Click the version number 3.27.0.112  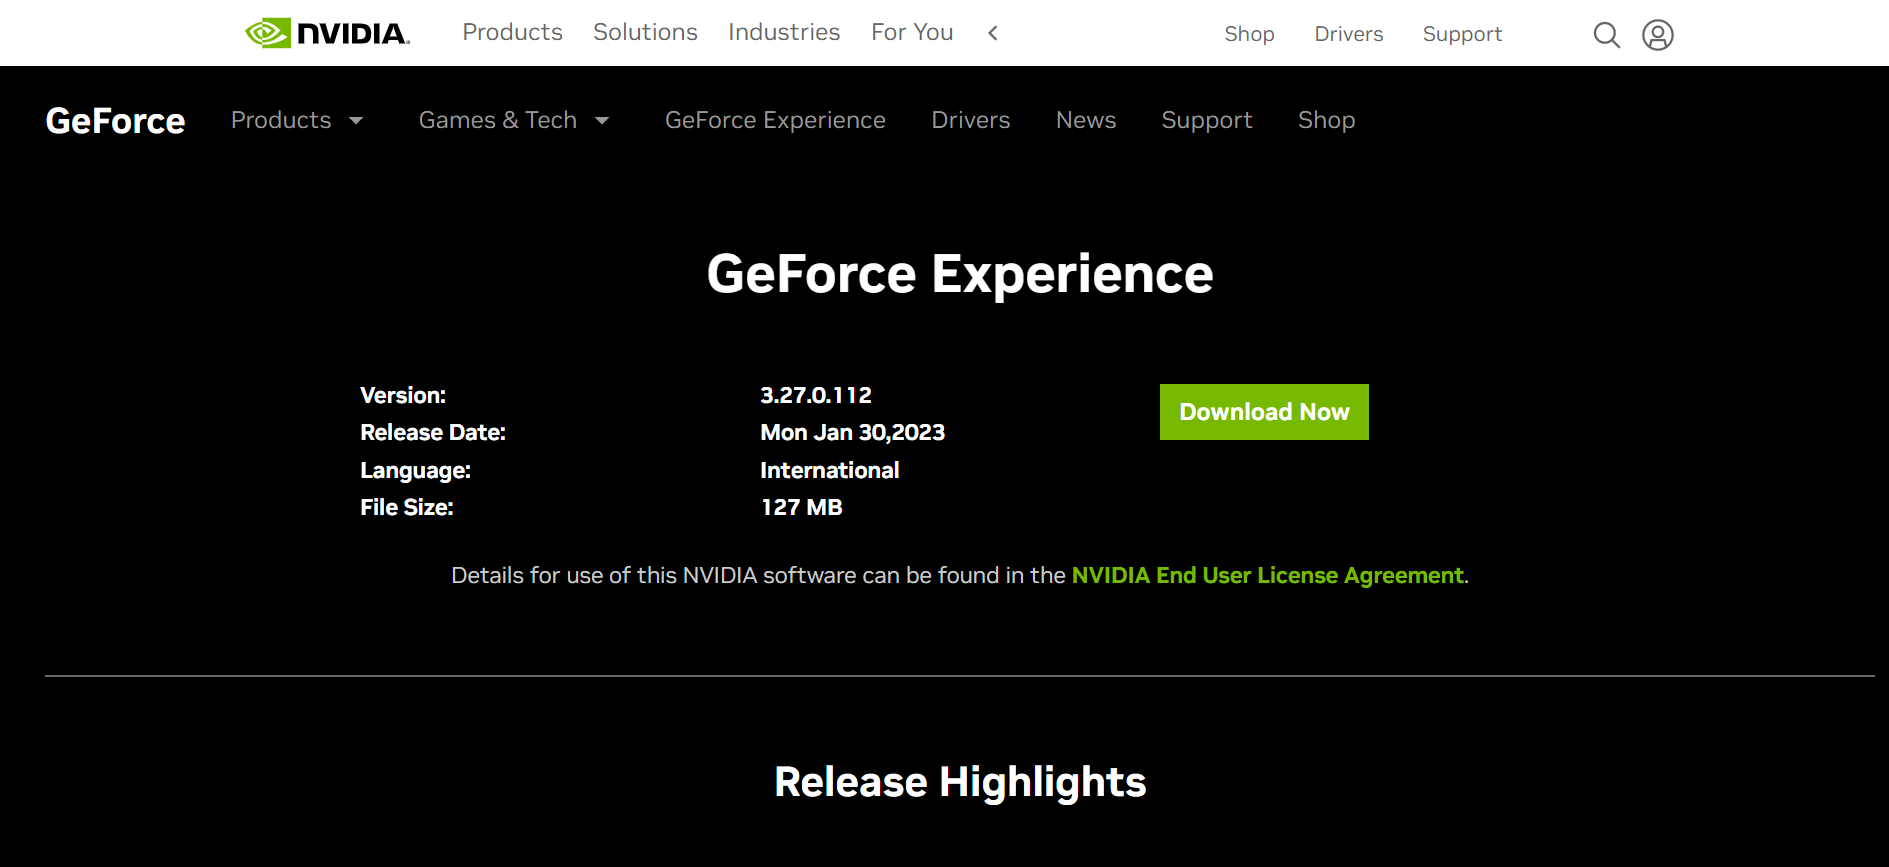coord(816,395)
